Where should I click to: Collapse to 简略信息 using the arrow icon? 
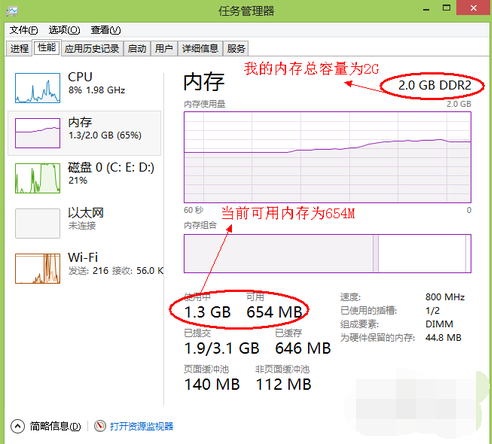pyautogui.click(x=18, y=426)
